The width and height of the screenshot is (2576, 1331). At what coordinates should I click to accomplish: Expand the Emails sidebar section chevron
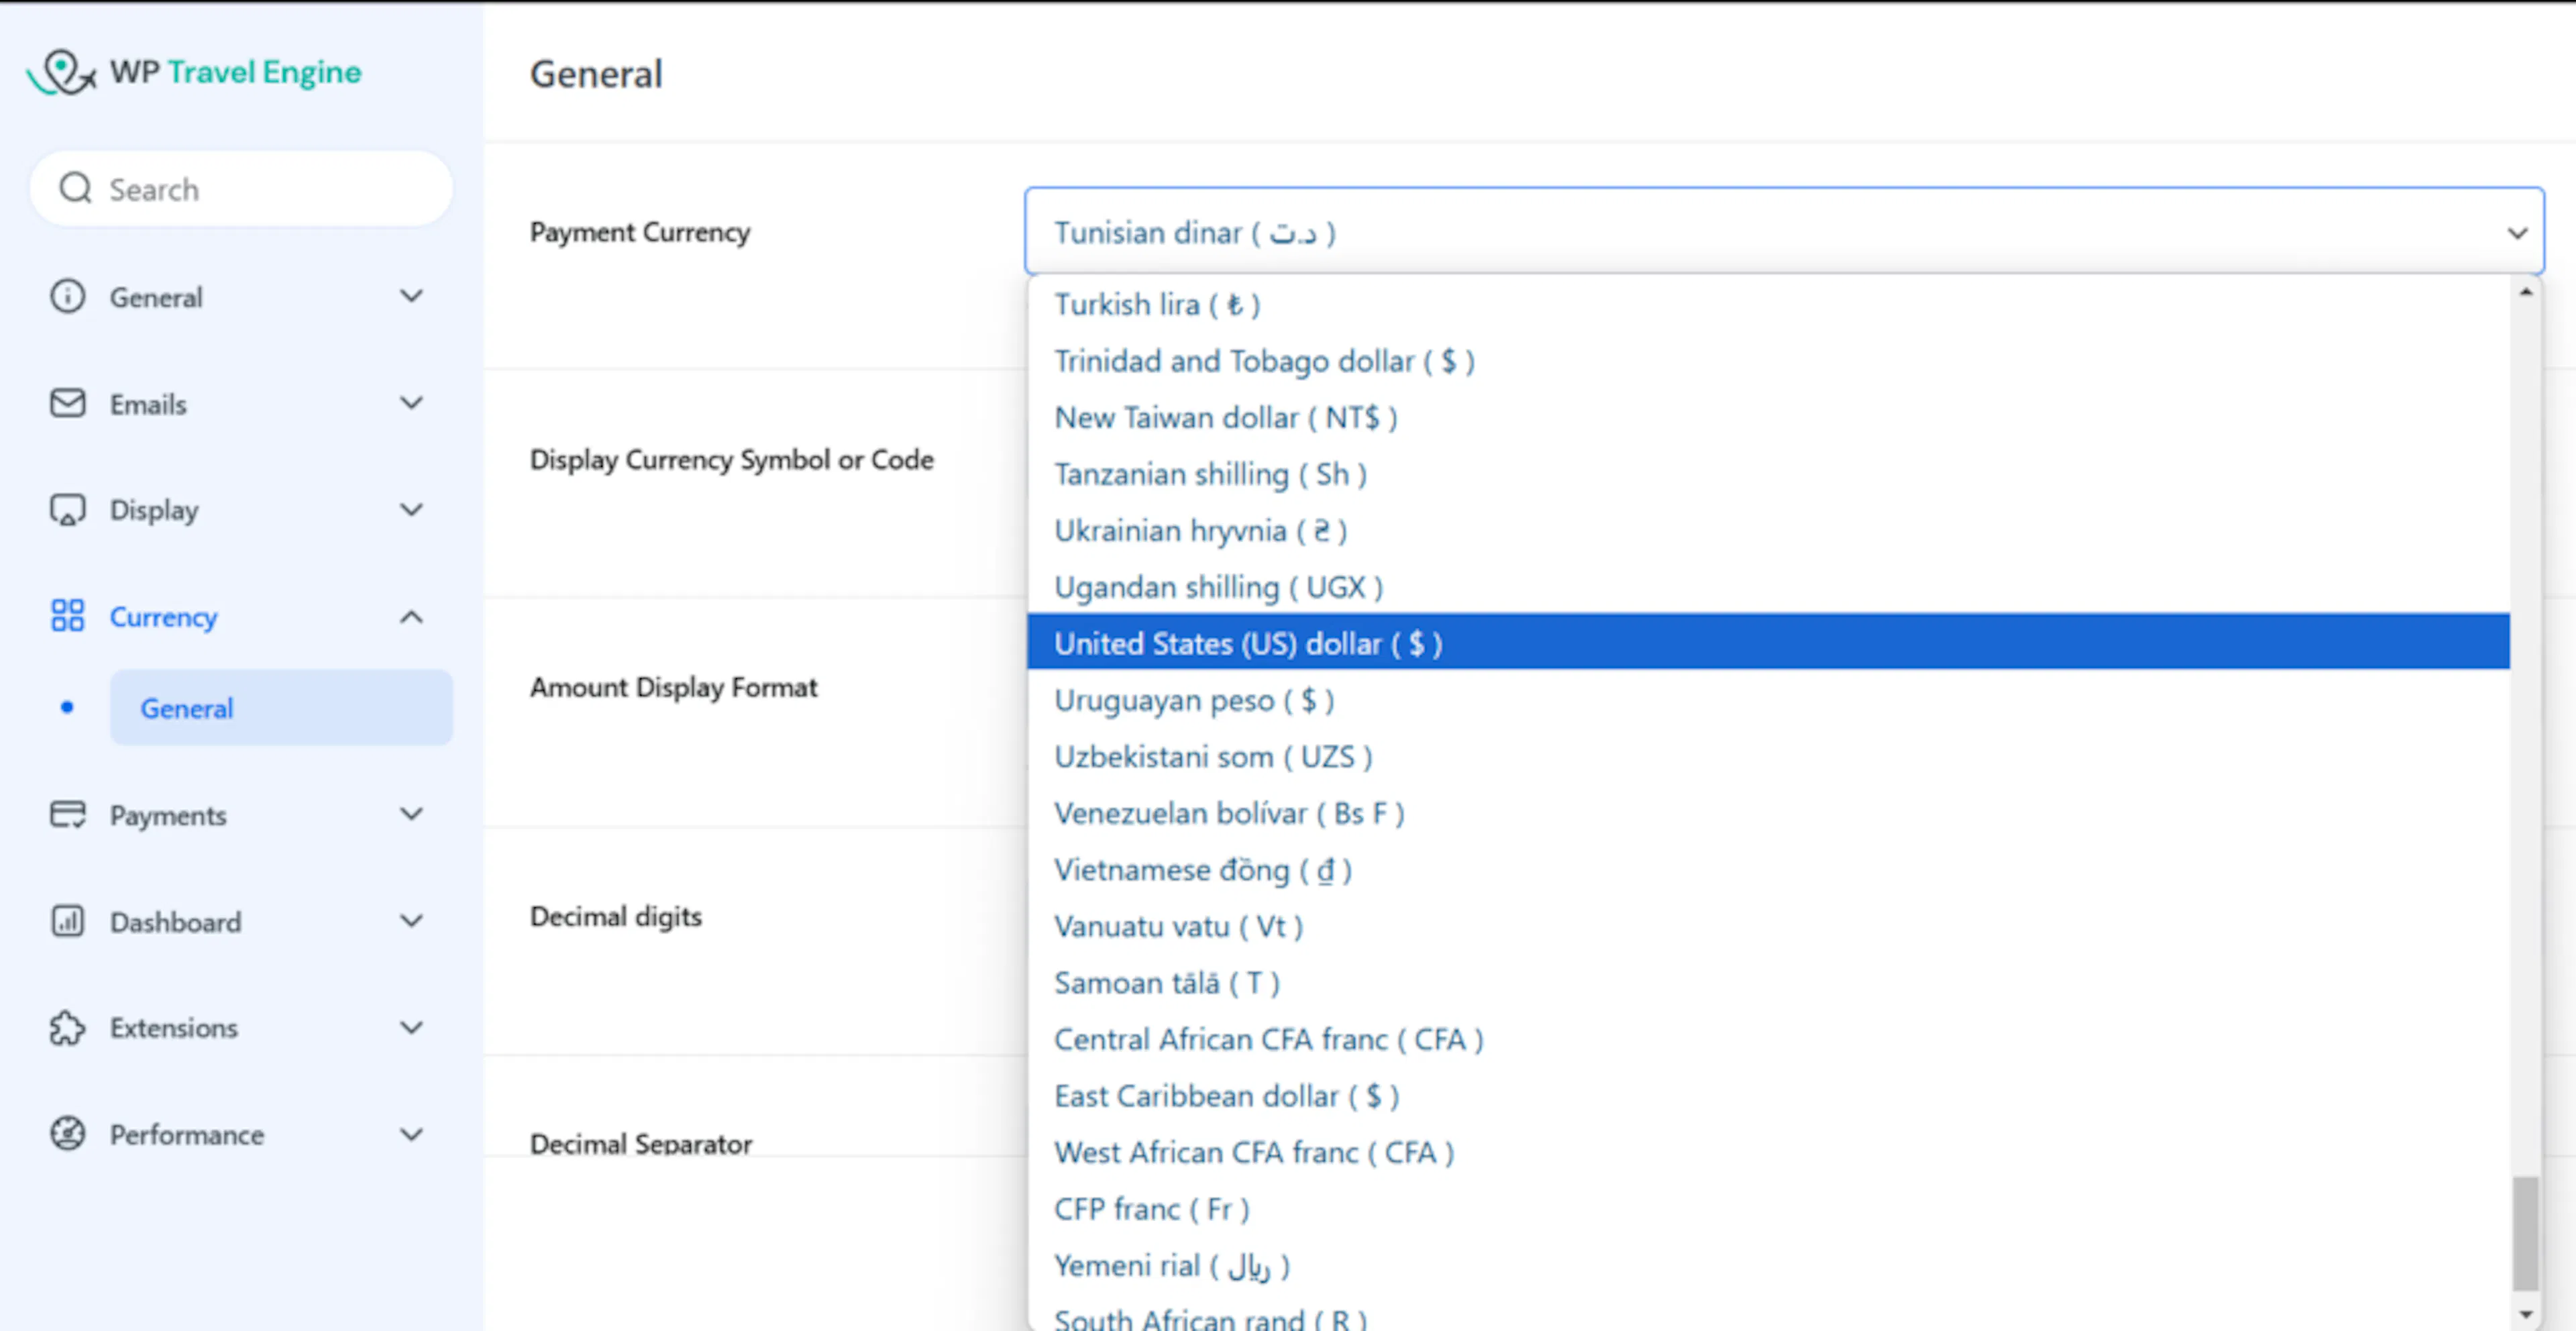click(411, 403)
